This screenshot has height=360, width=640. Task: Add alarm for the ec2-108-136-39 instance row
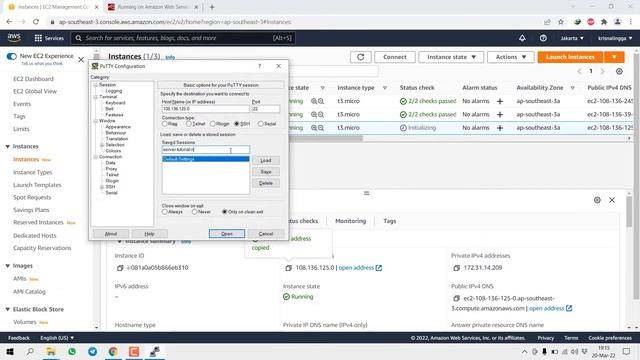tap(500, 115)
